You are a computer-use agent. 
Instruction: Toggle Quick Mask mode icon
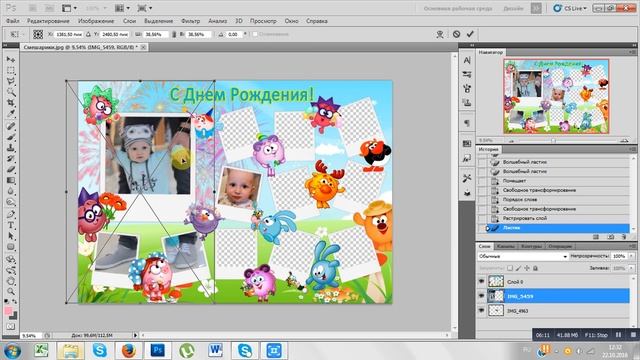[x=11, y=327]
